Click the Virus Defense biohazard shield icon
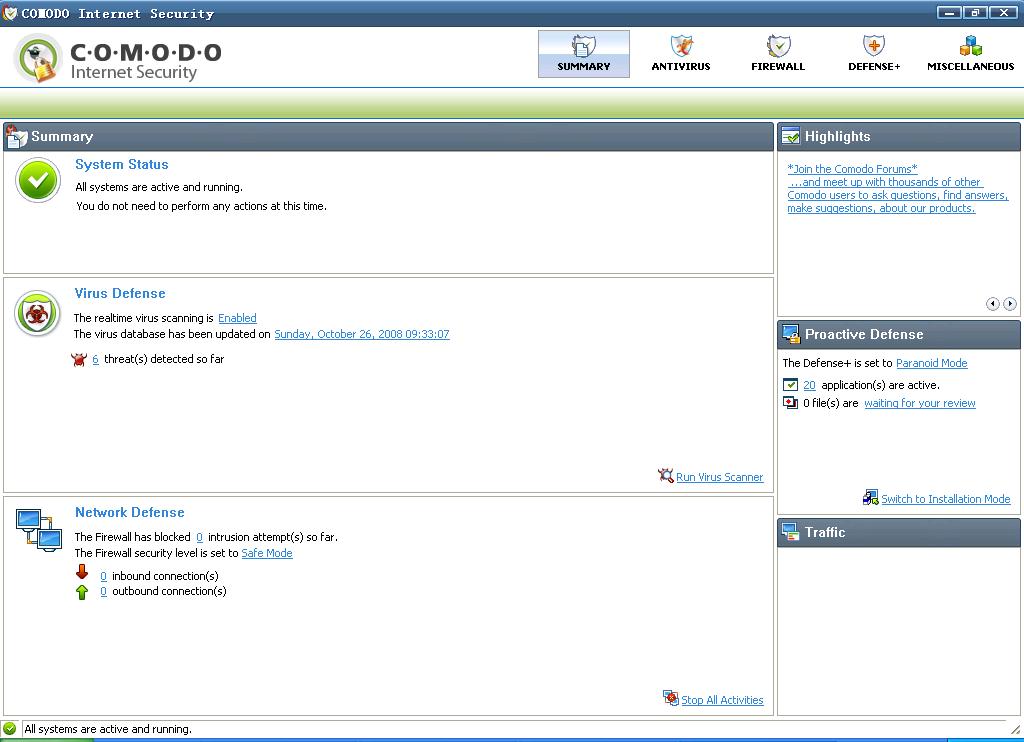 (x=37, y=314)
